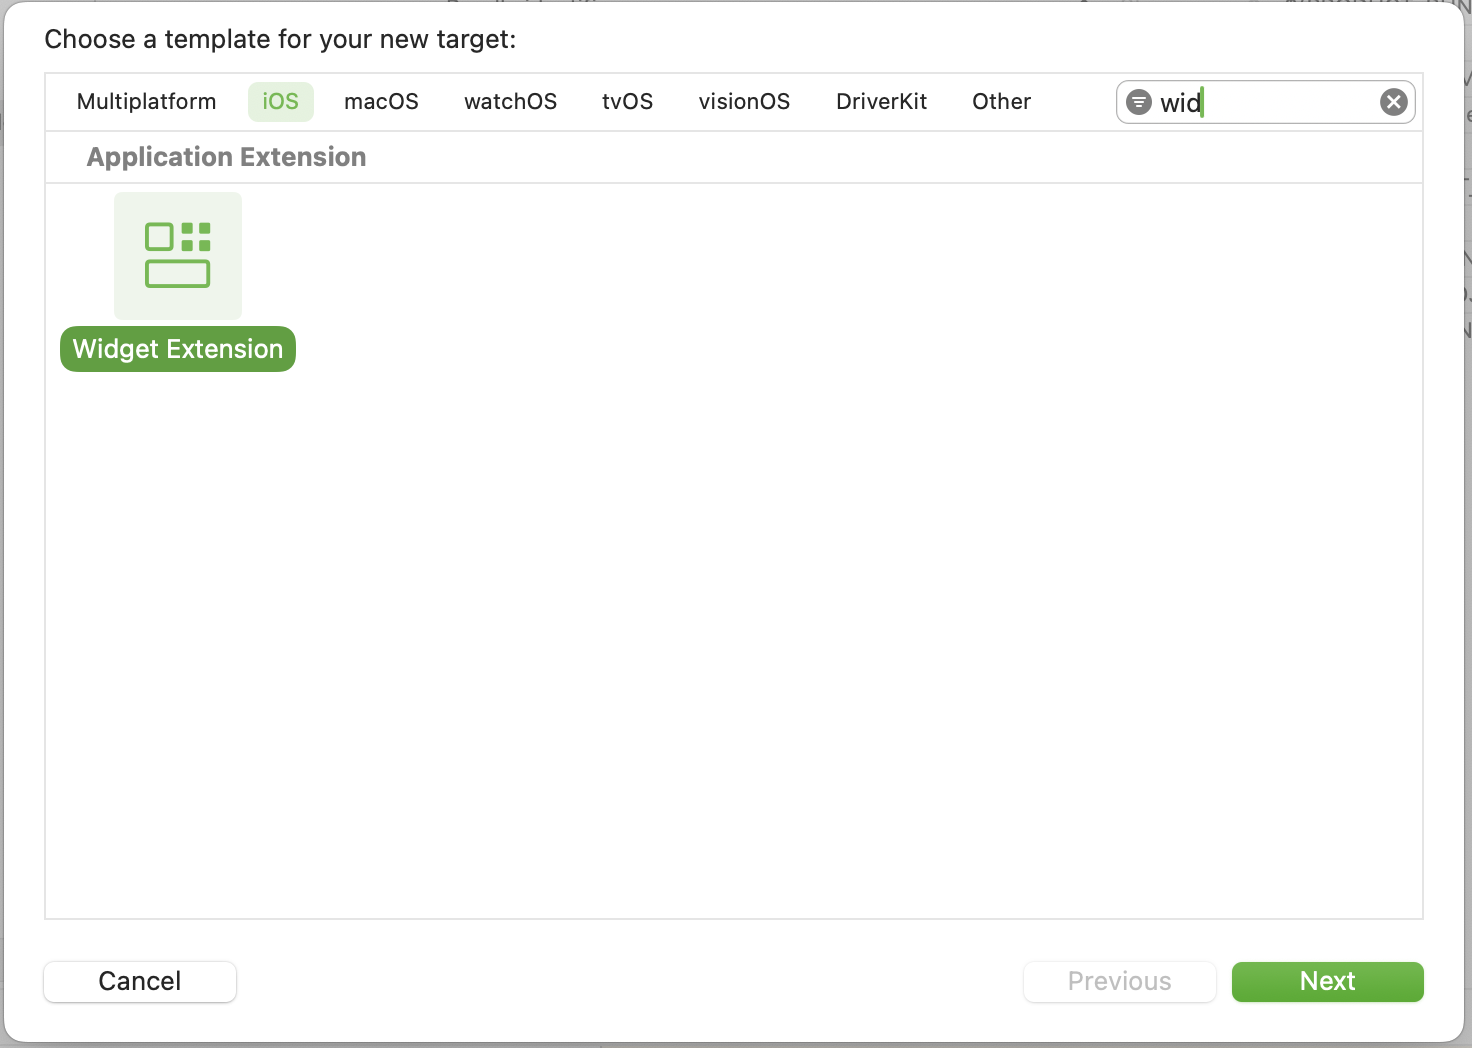Focus the template search field
This screenshot has height=1048, width=1472.
click(1265, 102)
